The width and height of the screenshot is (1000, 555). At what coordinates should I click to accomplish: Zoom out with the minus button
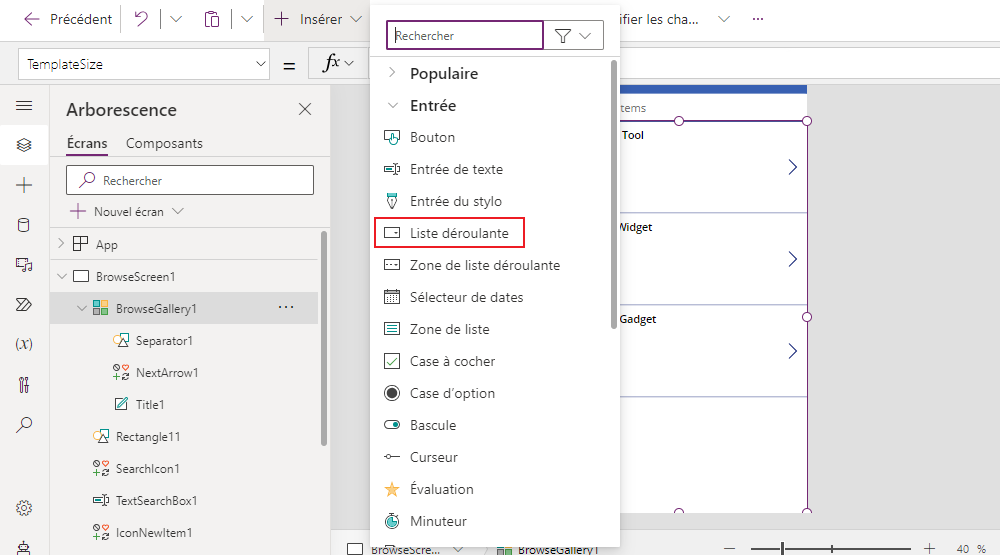click(730, 548)
